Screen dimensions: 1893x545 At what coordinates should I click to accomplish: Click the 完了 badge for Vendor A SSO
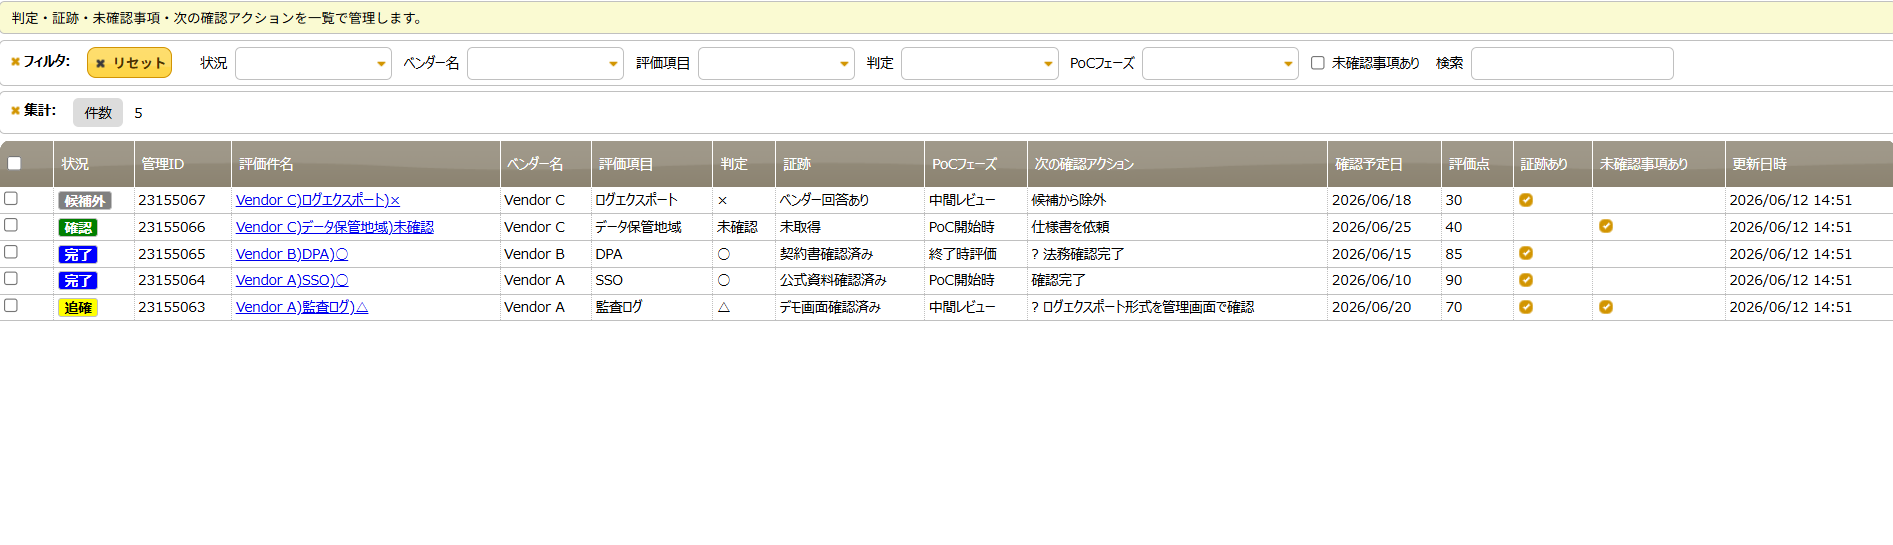point(78,281)
